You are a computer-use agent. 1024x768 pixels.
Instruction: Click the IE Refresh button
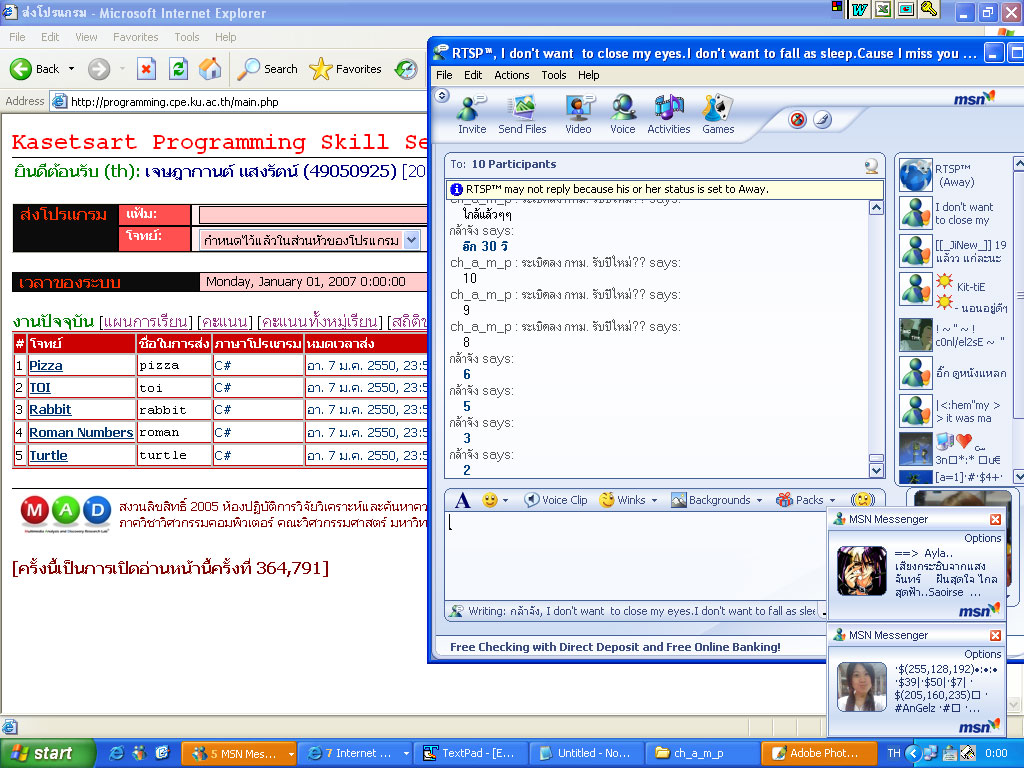click(178, 69)
